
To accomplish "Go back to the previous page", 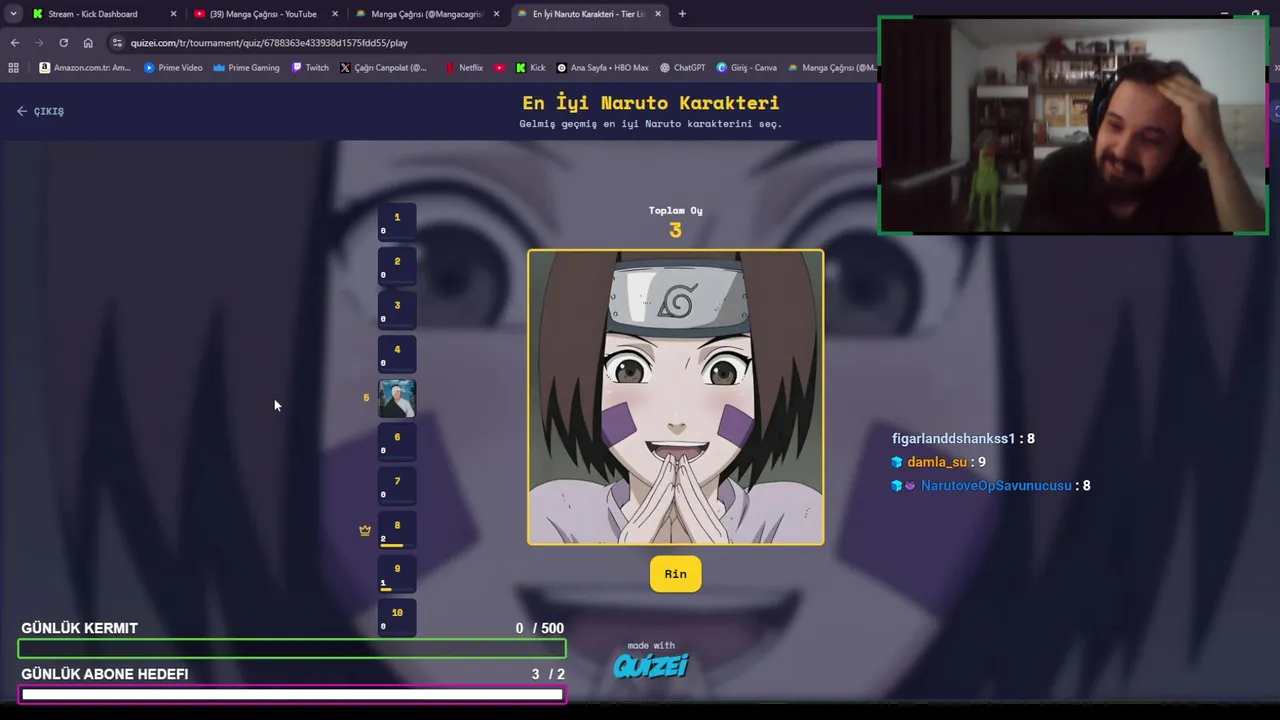I will pyautogui.click(x=15, y=43).
